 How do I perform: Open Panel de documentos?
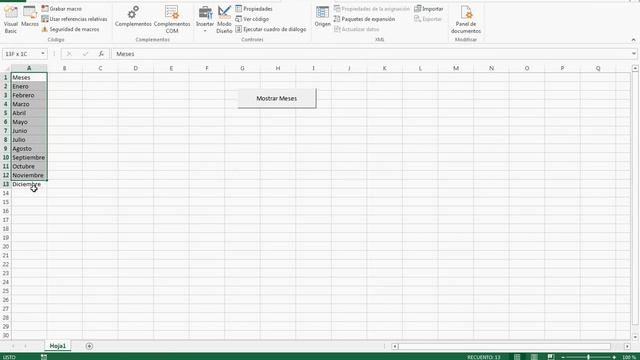pyautogui.click(x=466, y=20)
